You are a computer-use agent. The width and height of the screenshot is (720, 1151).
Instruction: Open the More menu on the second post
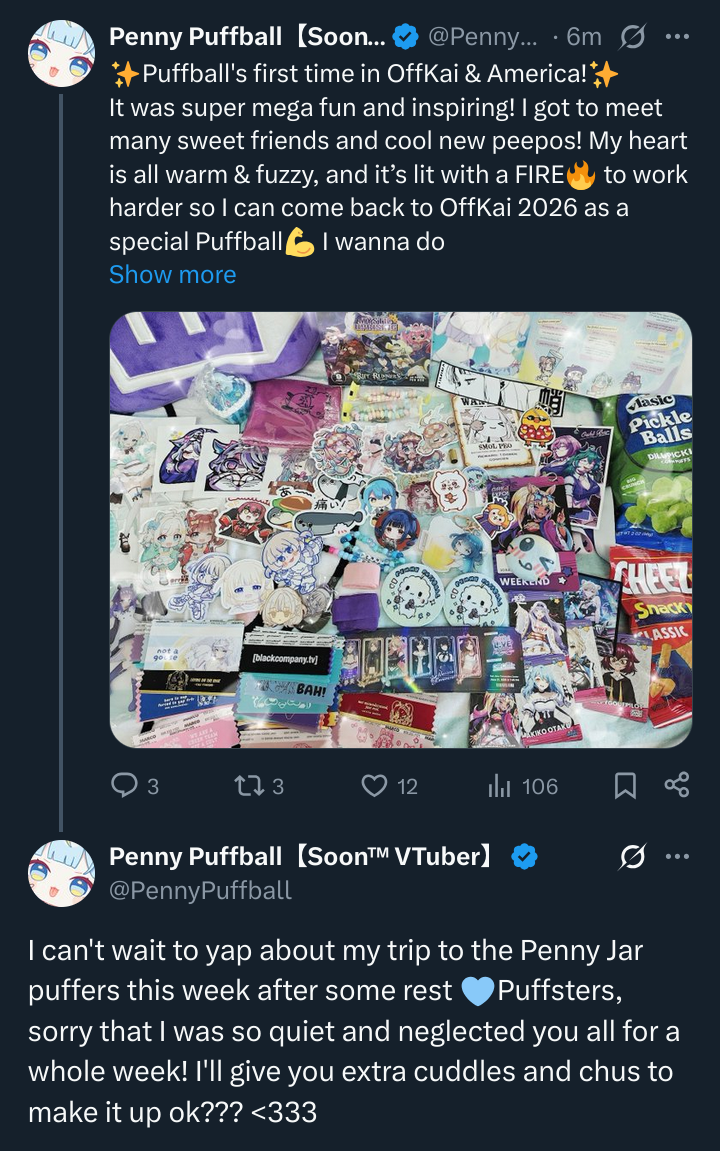(677, 857)
